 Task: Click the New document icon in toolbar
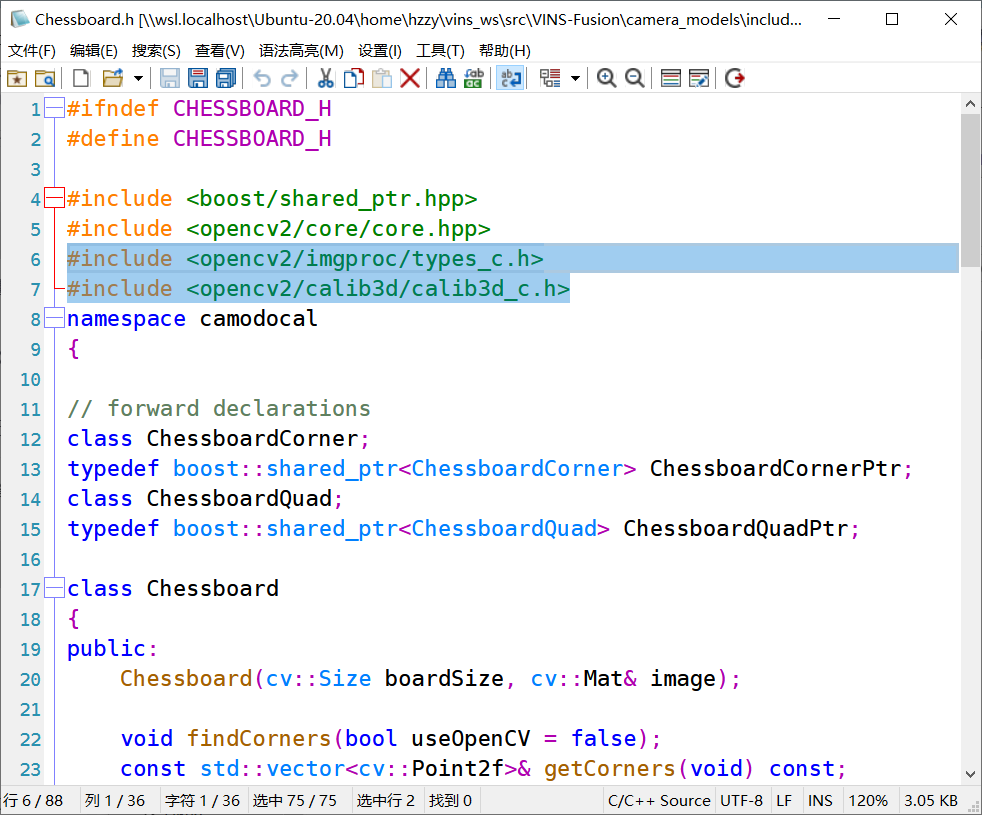click(81, 78)
